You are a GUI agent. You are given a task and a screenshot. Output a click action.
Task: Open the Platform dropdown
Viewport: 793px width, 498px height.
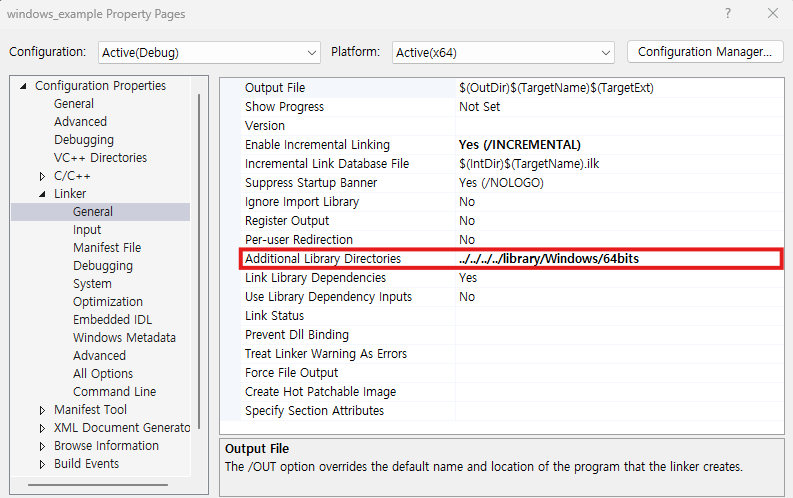pos(503,52)
